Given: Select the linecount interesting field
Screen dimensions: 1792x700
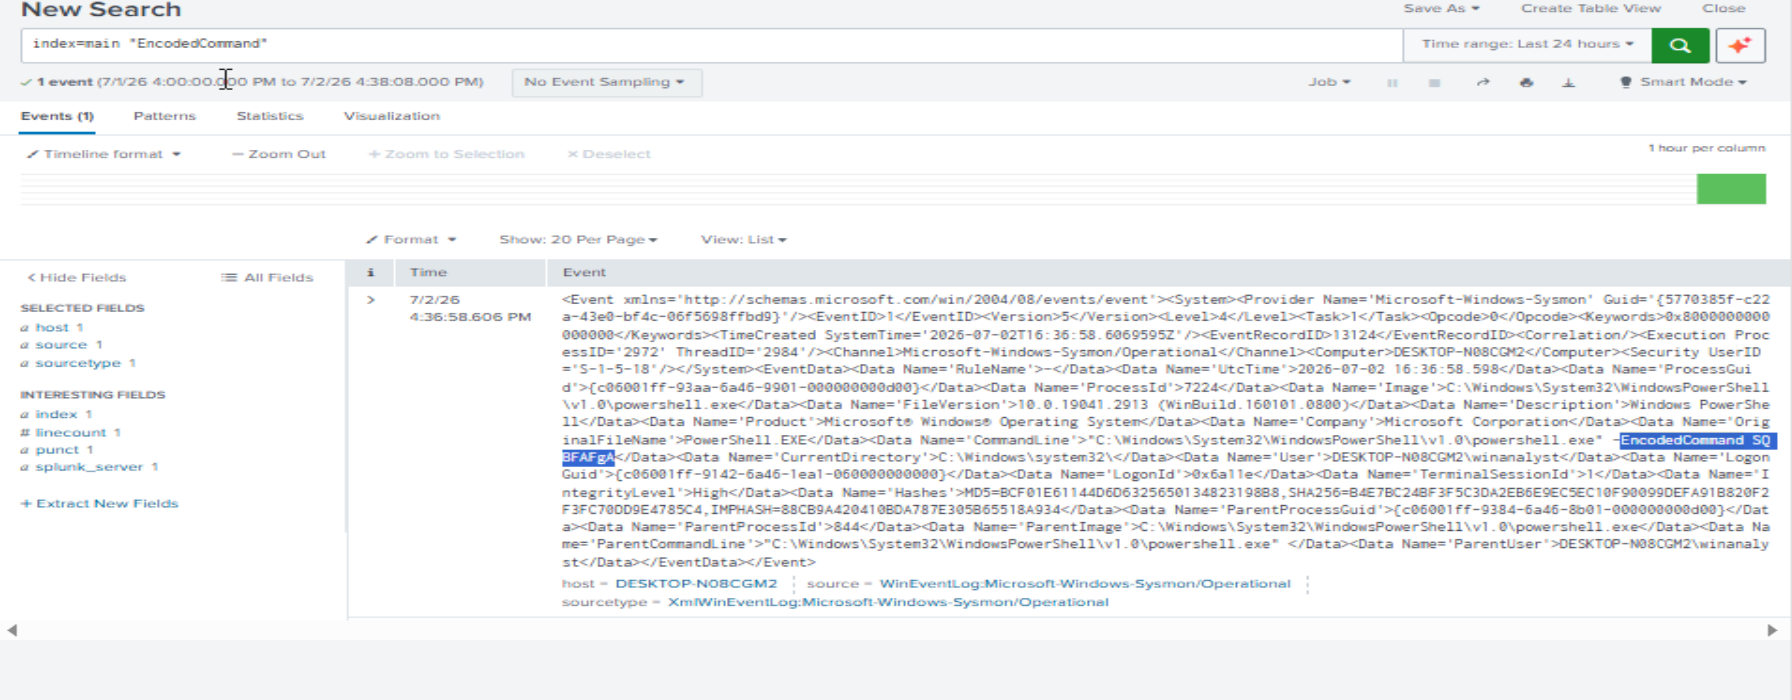Looking at the screenshot, I should coord(70,433).
